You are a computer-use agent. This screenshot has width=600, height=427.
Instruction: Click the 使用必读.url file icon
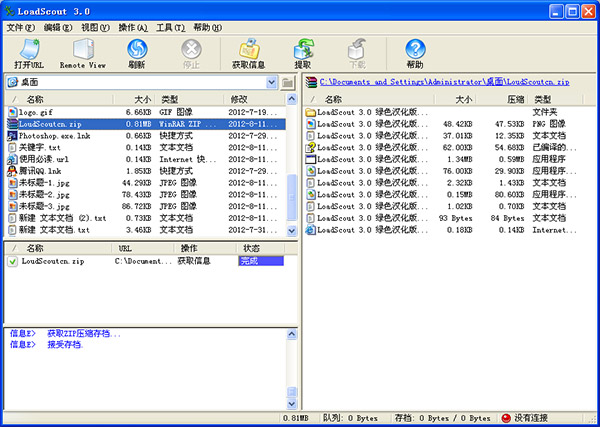coord(13,159)
